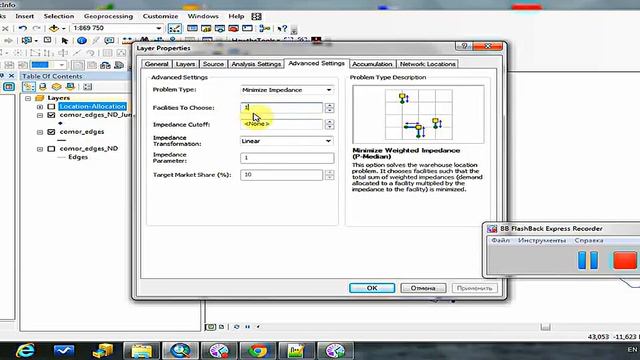Open Файл menu in FlashBack Recorder
This screenshot has height=360, width=640.
coord(500,240)
